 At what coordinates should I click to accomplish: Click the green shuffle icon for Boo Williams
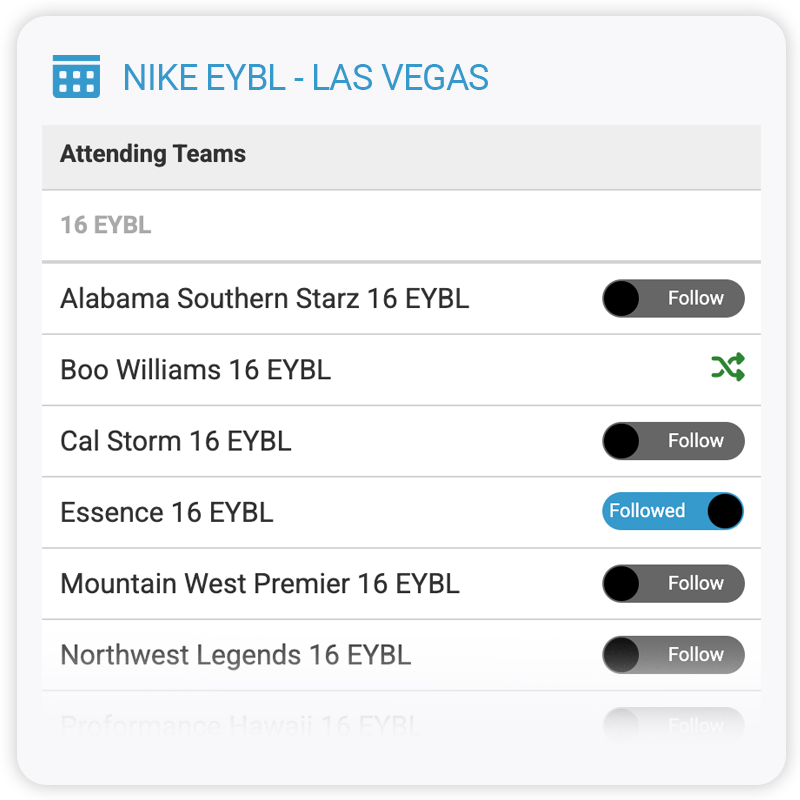point(728,368)
